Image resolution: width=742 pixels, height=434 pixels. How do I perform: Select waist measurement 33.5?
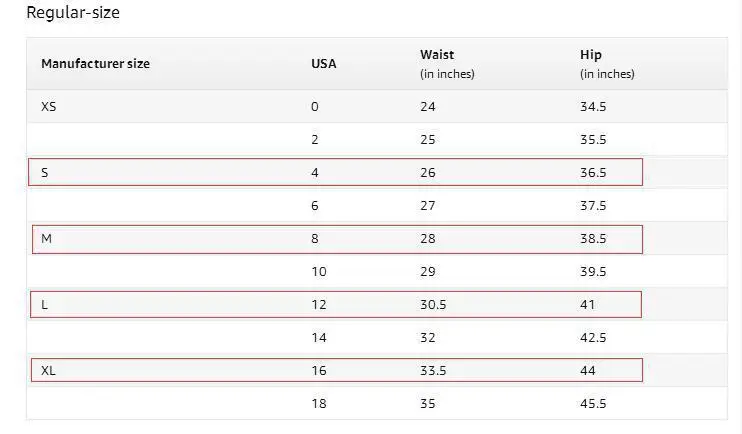click(x=433, y=370)
